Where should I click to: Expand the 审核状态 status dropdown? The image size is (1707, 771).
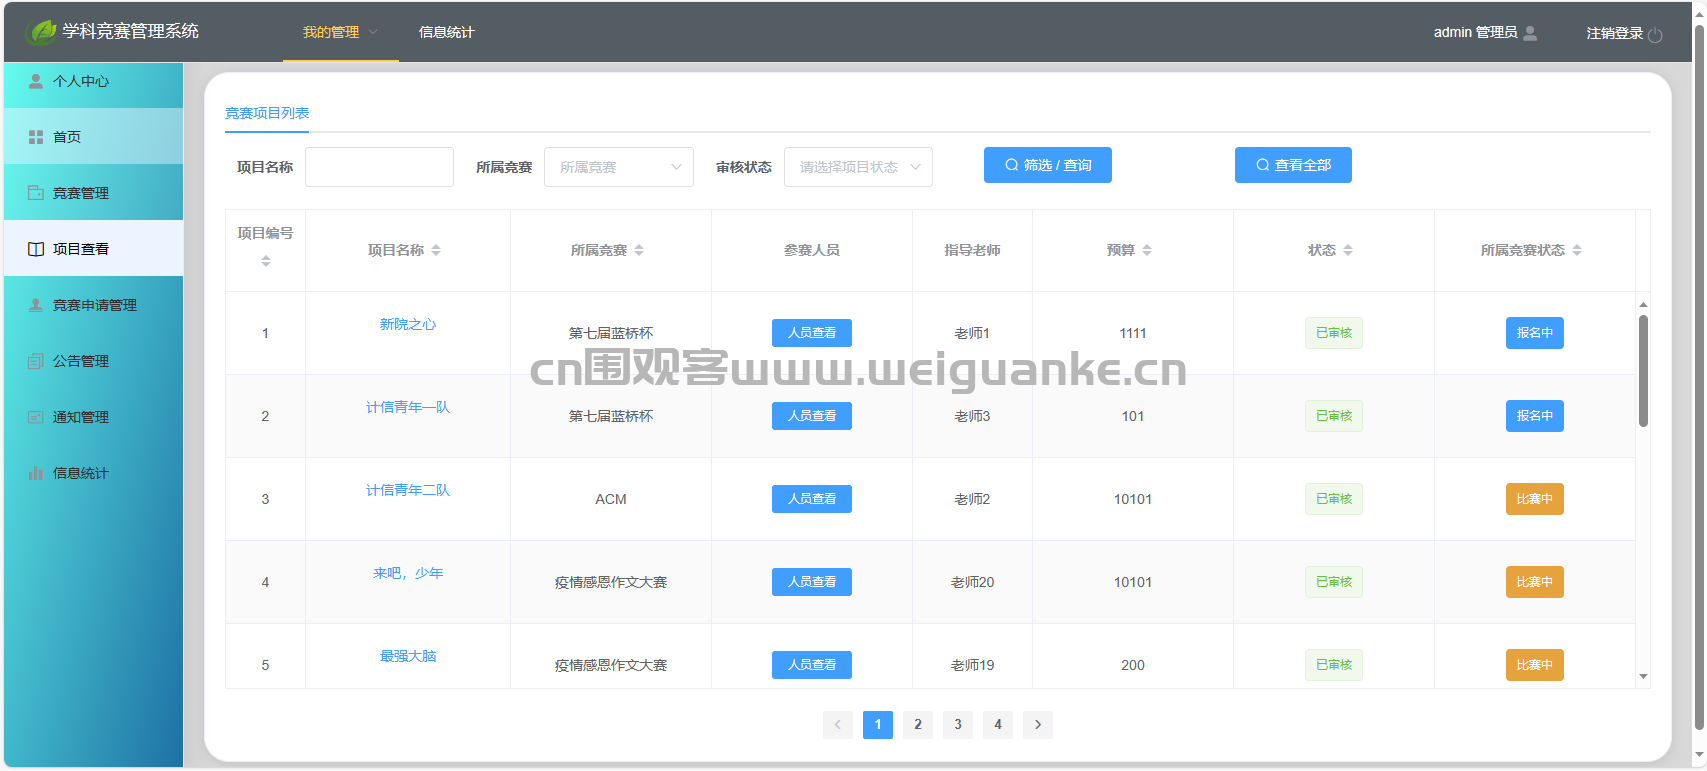coord(858,167)
